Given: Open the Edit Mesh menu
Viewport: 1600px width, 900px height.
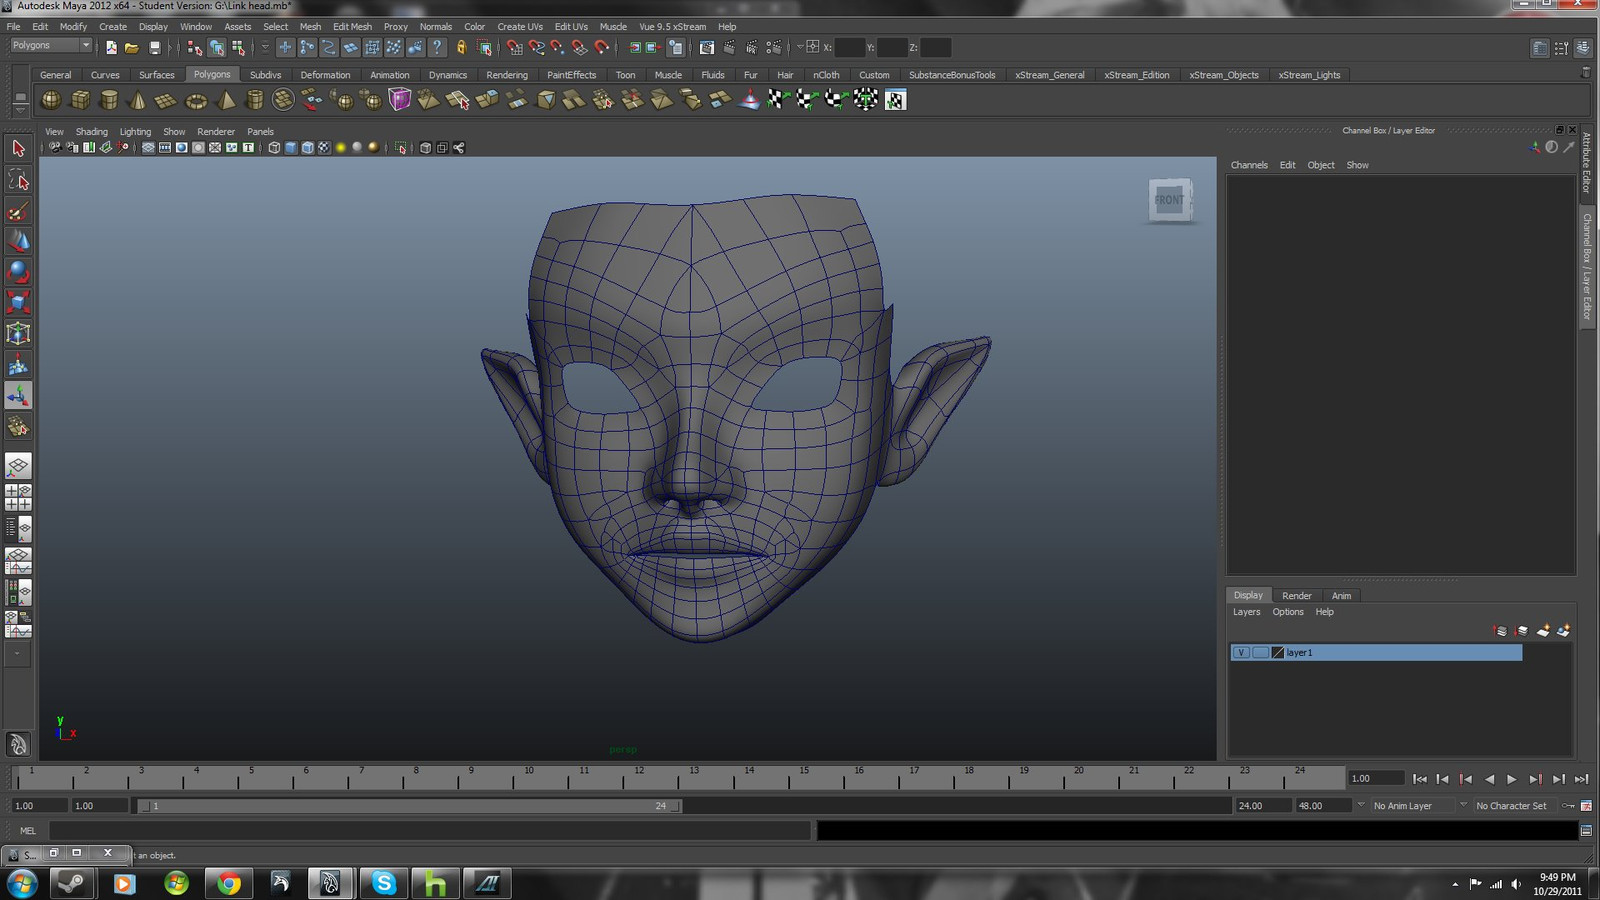Looking at the screenshot, I should [352, 27].
